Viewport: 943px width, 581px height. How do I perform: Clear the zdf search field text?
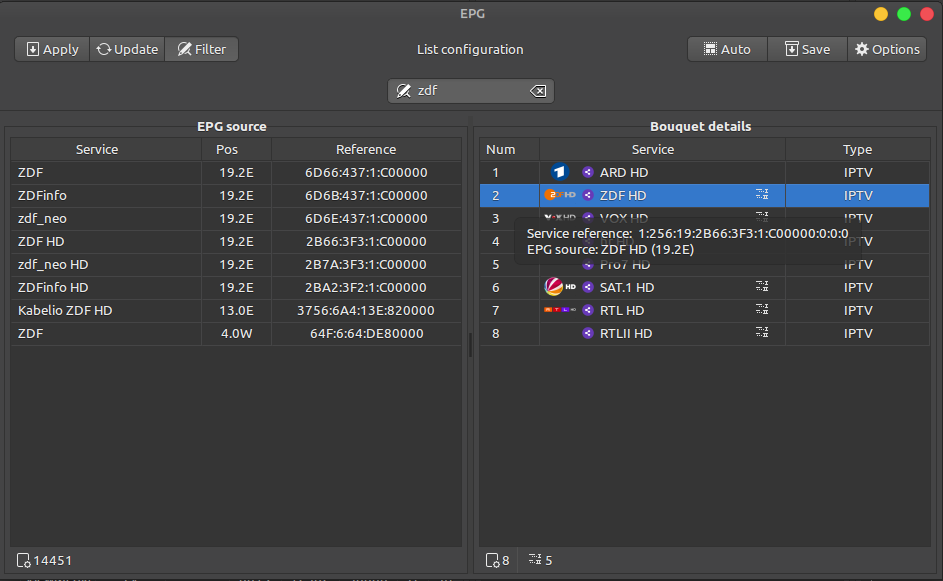tap(538, 91)
